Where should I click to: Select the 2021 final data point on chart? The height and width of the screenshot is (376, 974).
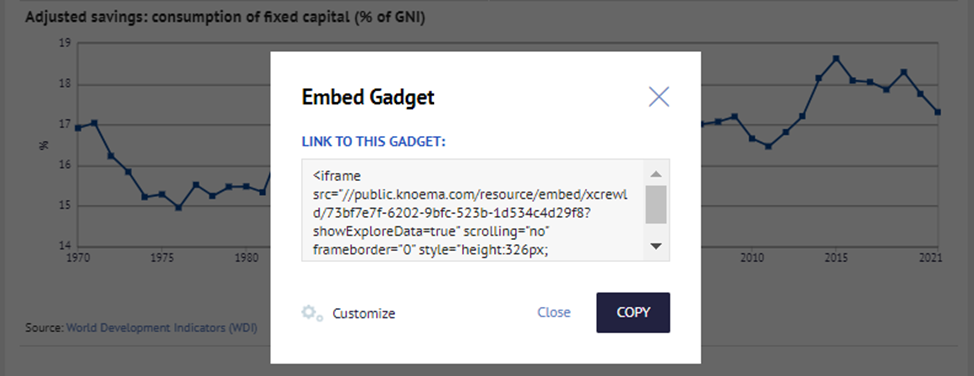[x=937, y=112]
